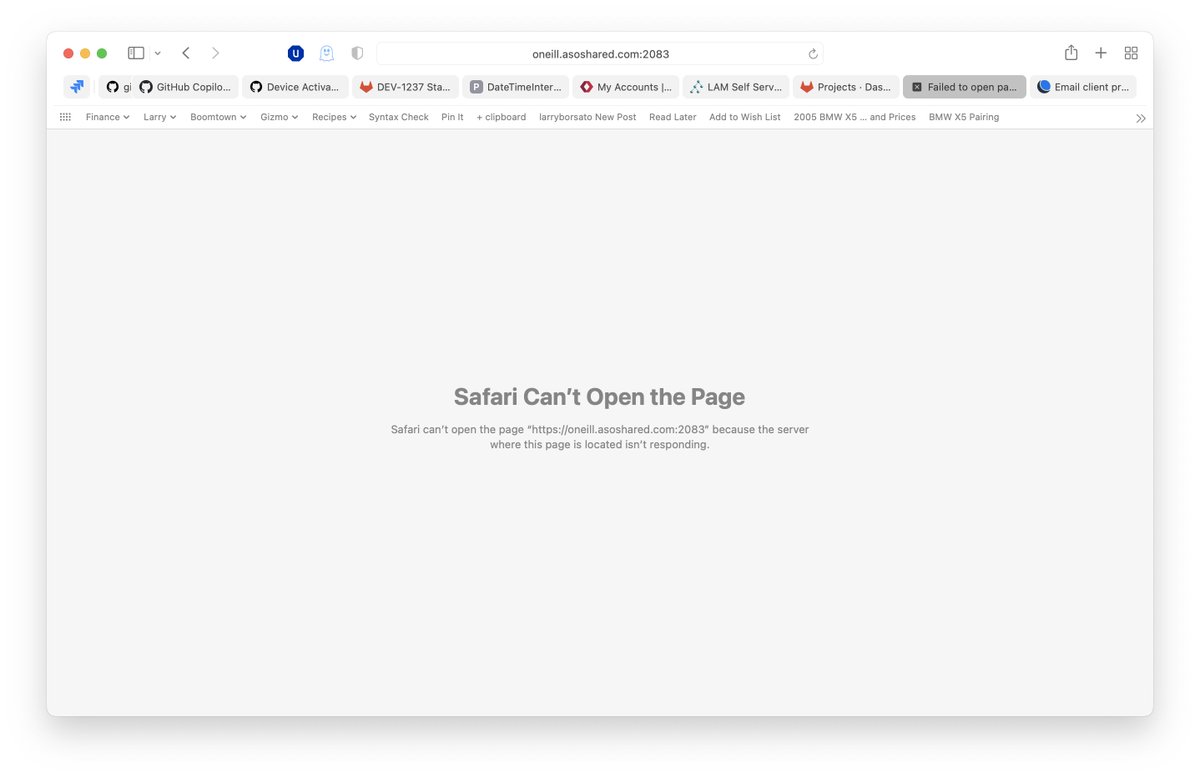
Task: Switch to the DEV-1237 GitLab tab
Action: point(405,87)
